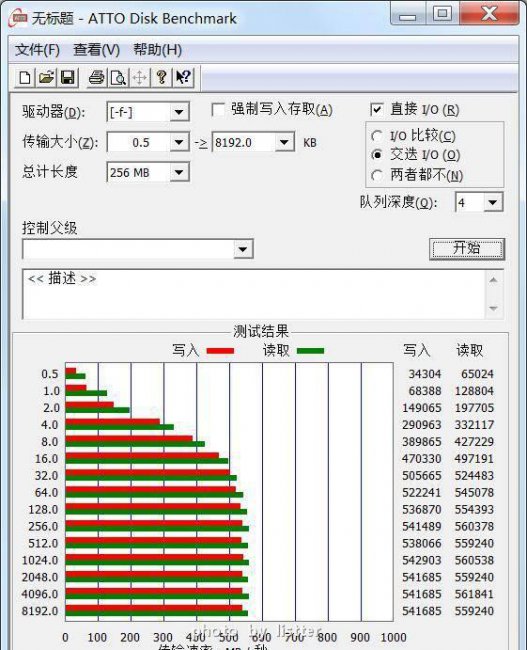Minimize the ATTO Disk Benchmark window
Screen dimensions: 527x650
408,15
